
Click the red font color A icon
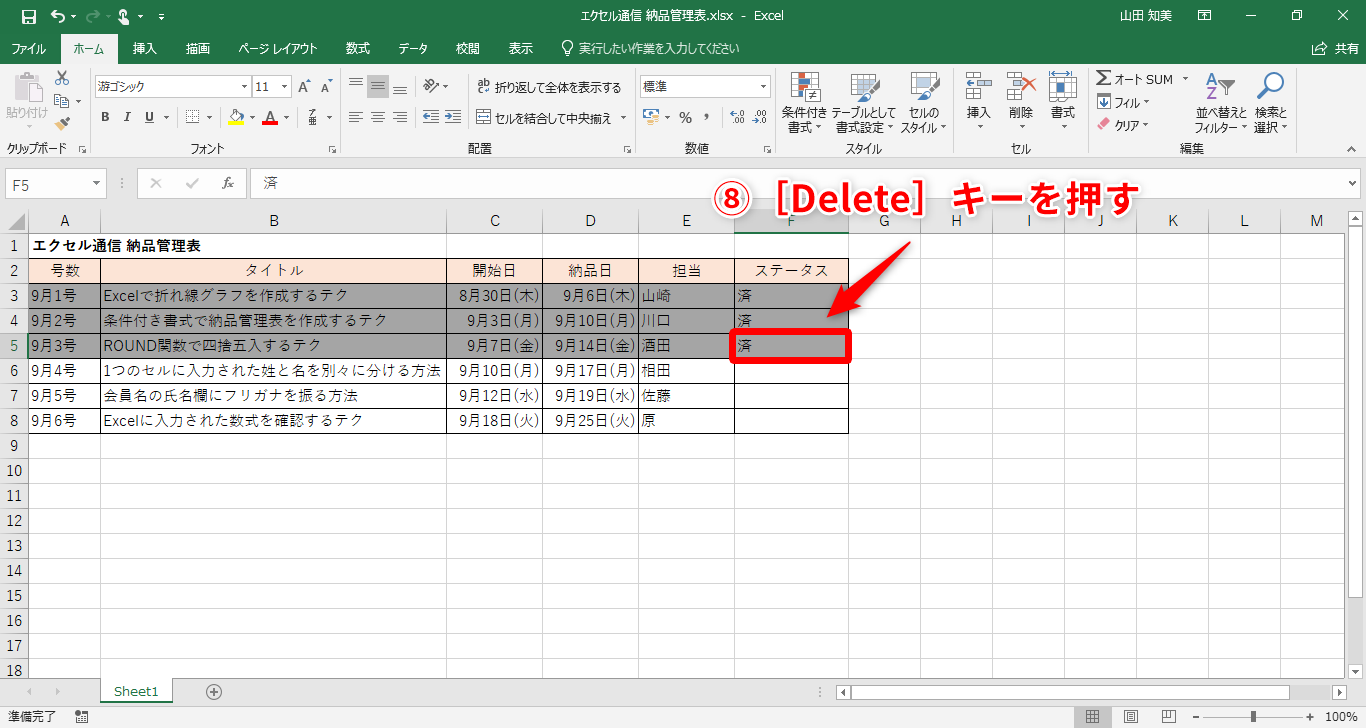[269, 117]
